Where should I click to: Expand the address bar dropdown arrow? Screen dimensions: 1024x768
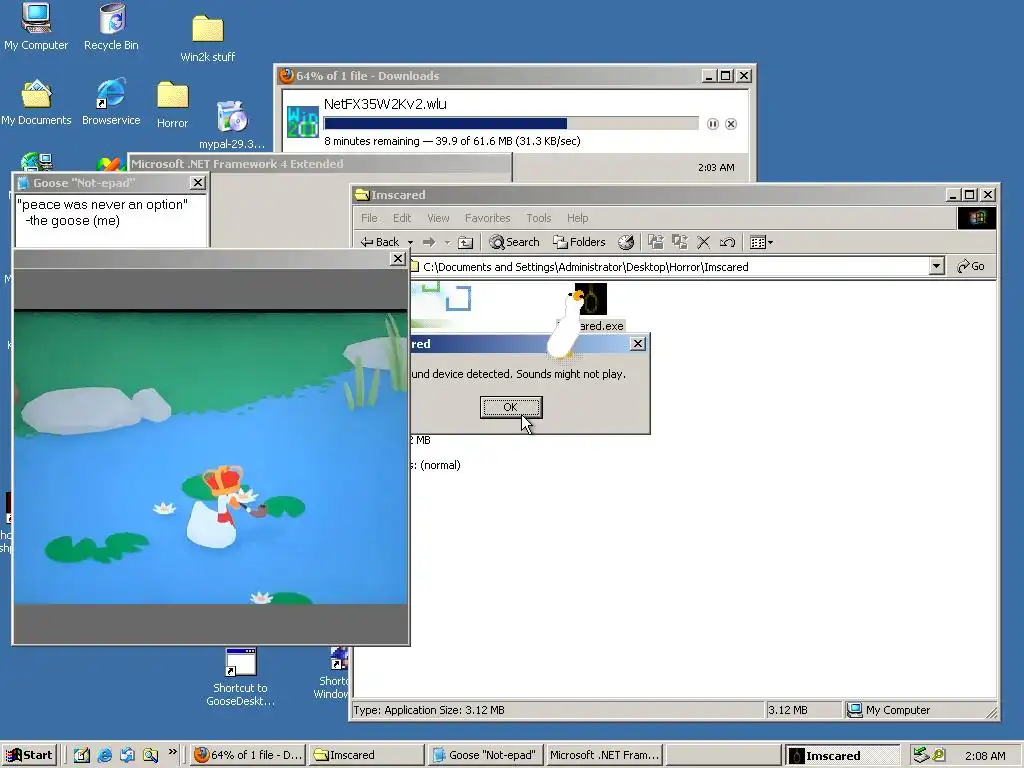(936, 266)
